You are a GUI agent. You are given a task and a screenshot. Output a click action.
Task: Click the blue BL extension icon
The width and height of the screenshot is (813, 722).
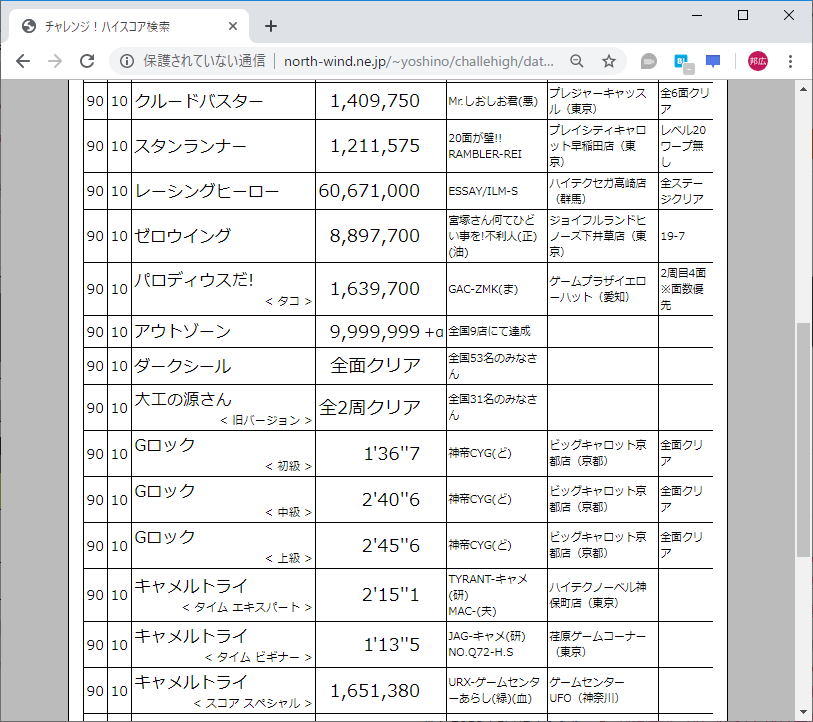pos(680,61)
